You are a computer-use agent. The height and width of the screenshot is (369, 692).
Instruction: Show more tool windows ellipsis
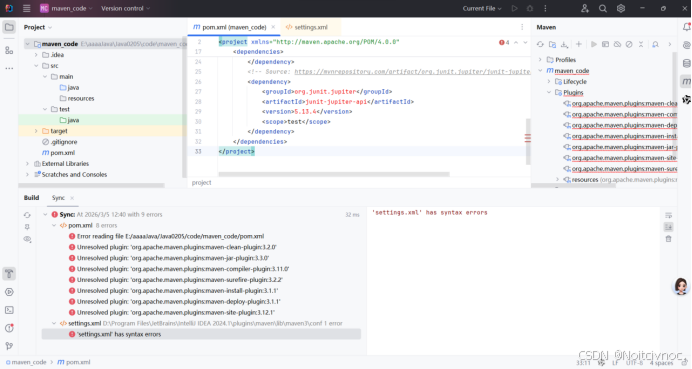[9, 68]
